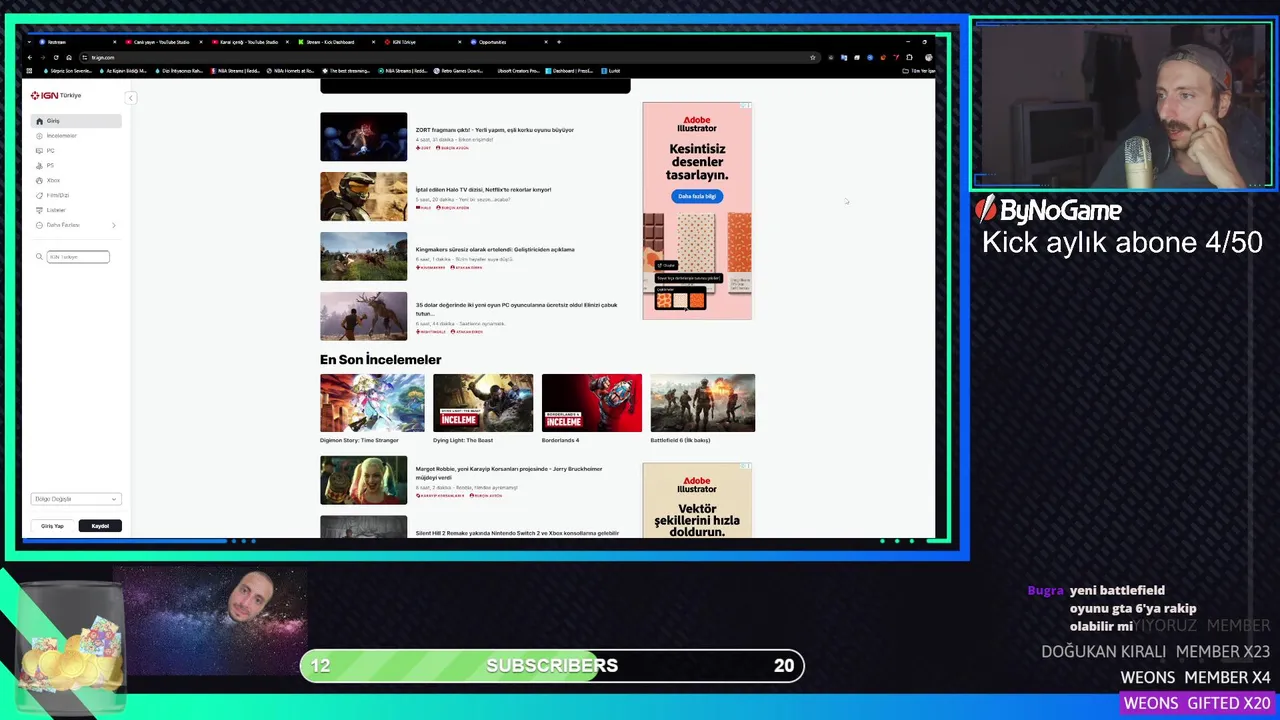Click Daha fazla bilgi in Adobe ad
1280x720 pixels.
[696, 196]
